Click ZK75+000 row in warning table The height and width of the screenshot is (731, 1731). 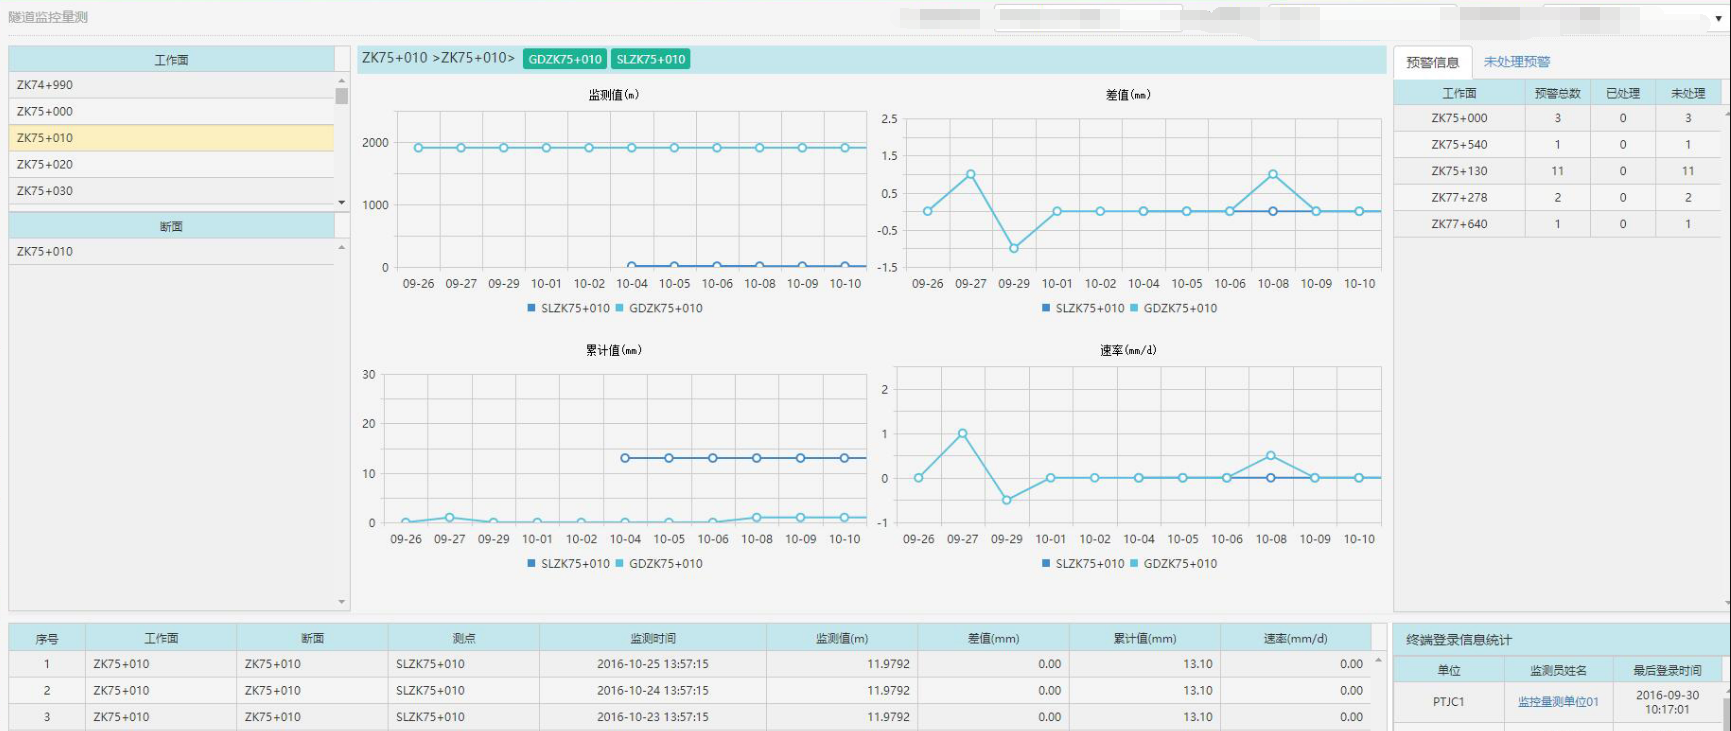(1558, 118)
